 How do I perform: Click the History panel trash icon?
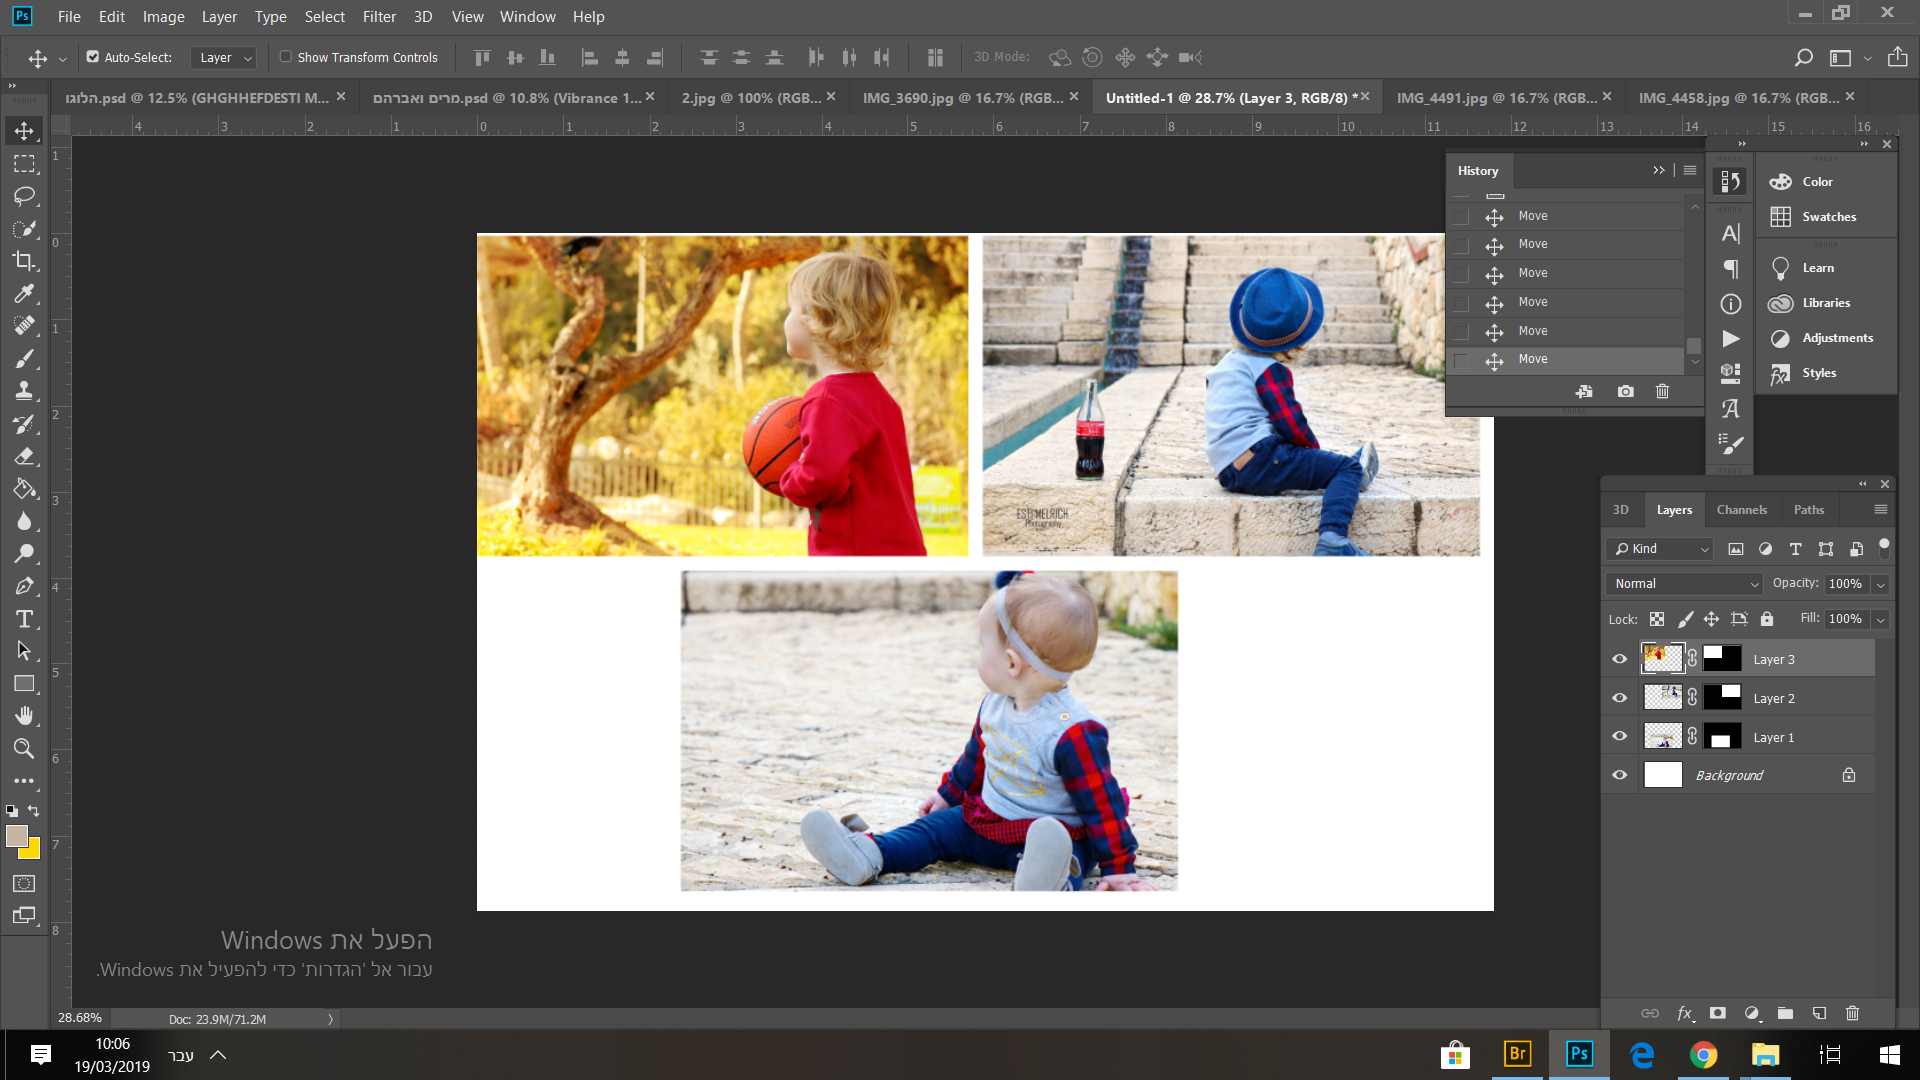[x=1662, y=391]
